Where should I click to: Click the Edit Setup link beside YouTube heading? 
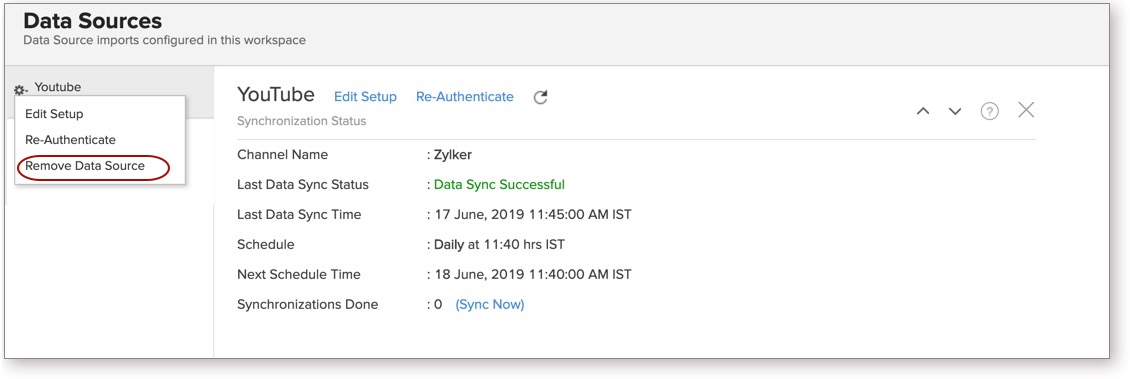[365, 97]
